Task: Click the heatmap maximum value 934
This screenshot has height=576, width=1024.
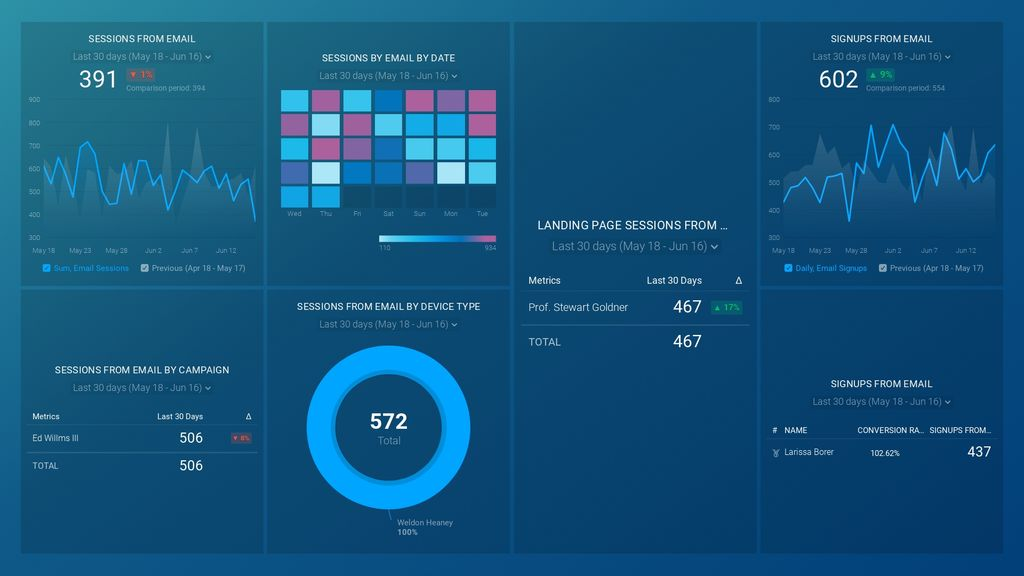Action: 490,248
